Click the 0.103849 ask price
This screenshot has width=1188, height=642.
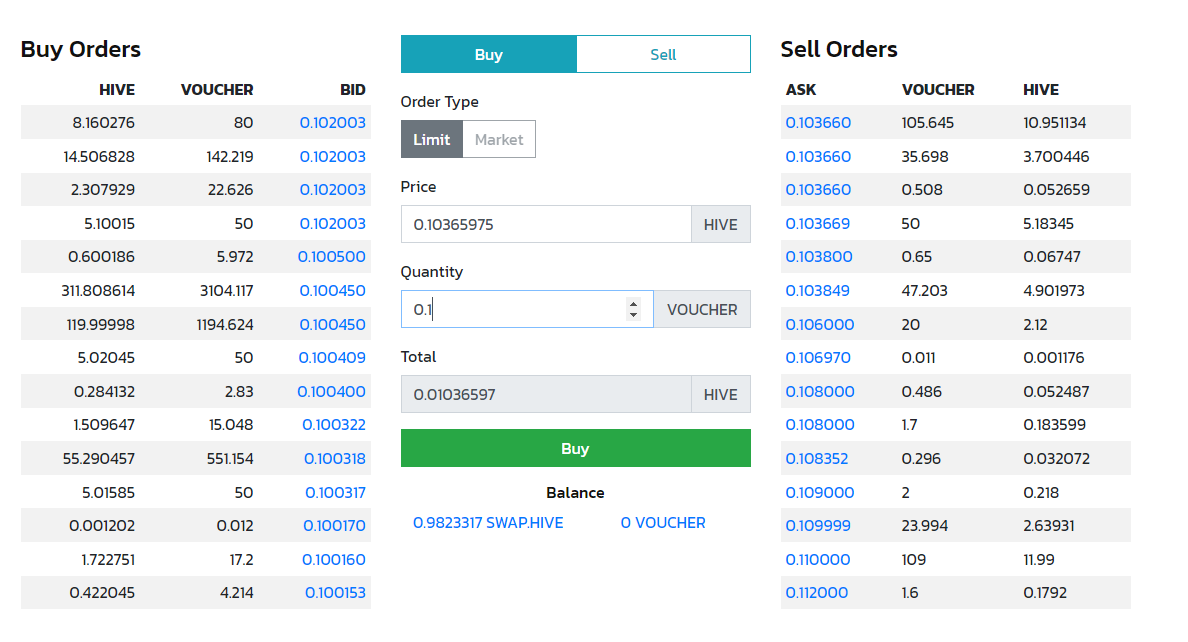tap(818, 290)
